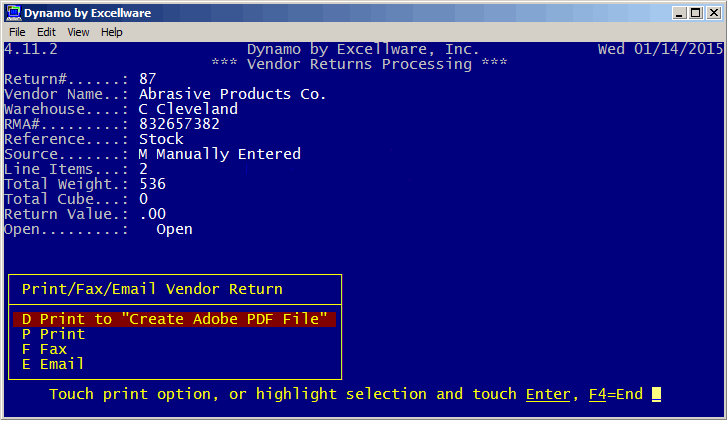
Task: Open the File menu
Action: [17, 32]
